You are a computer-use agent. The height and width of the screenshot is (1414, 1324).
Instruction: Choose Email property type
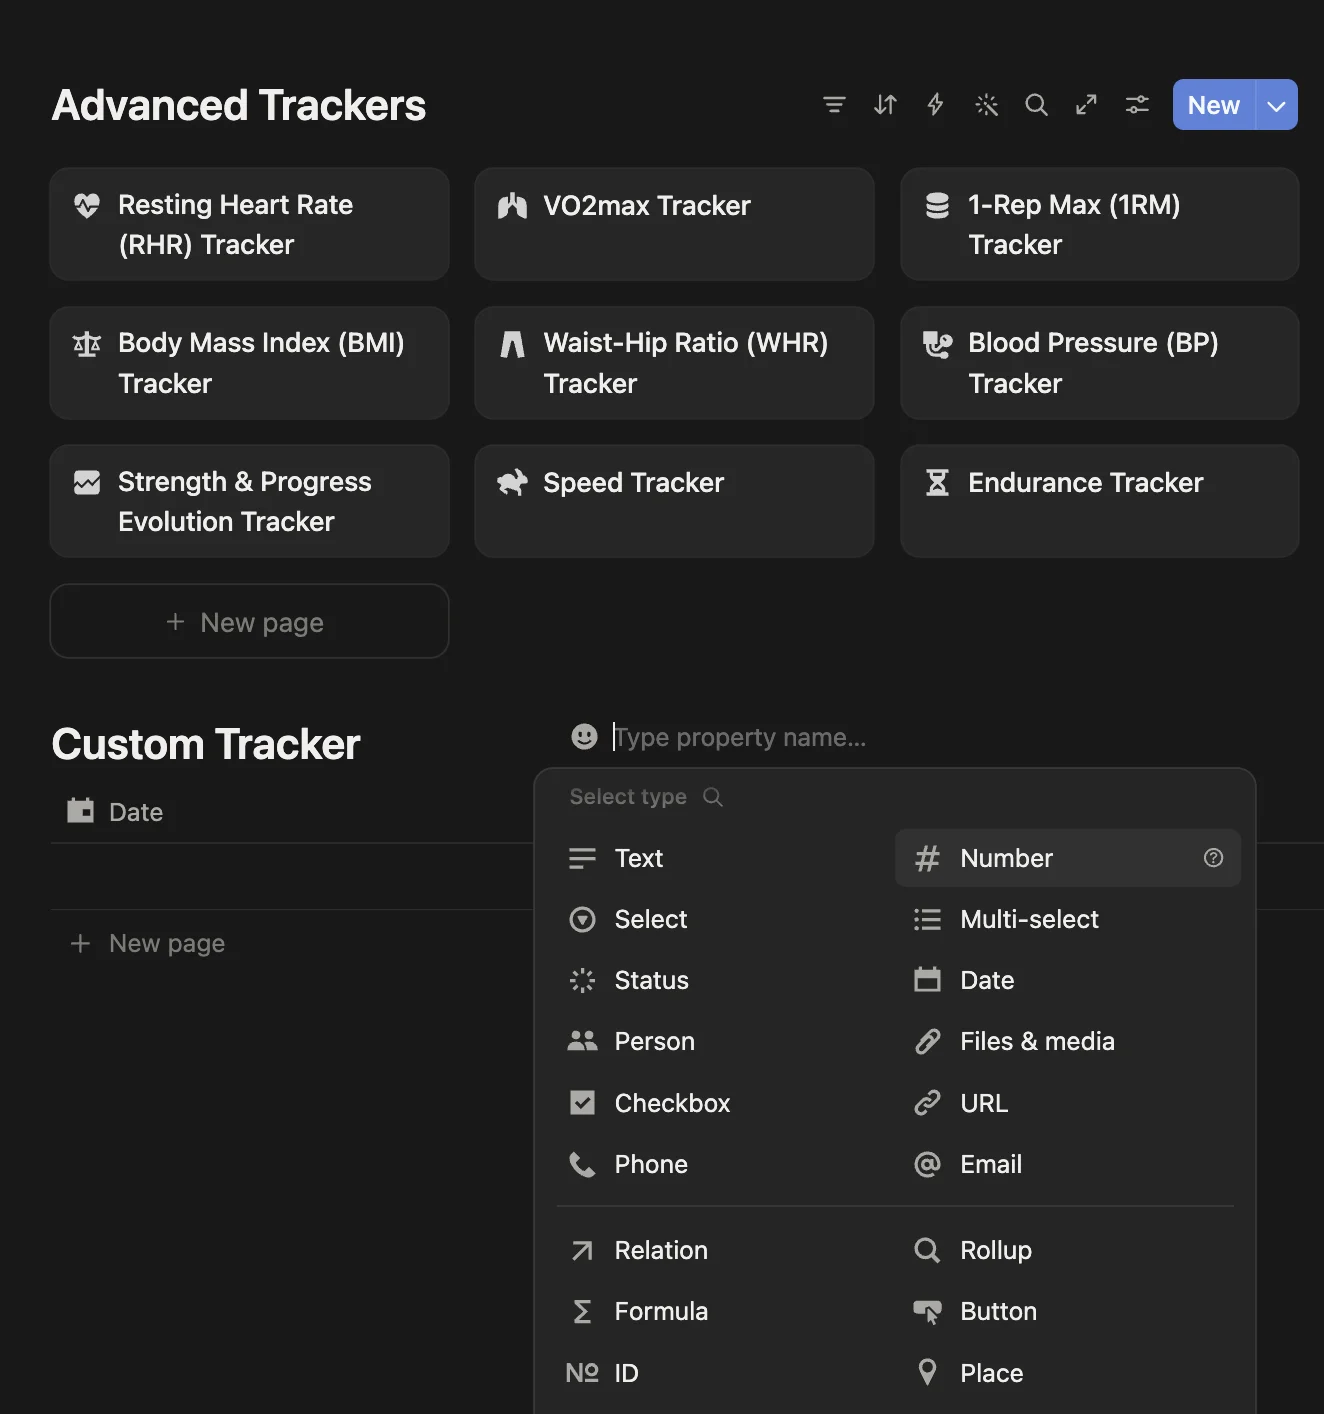click(1068, 1164)
